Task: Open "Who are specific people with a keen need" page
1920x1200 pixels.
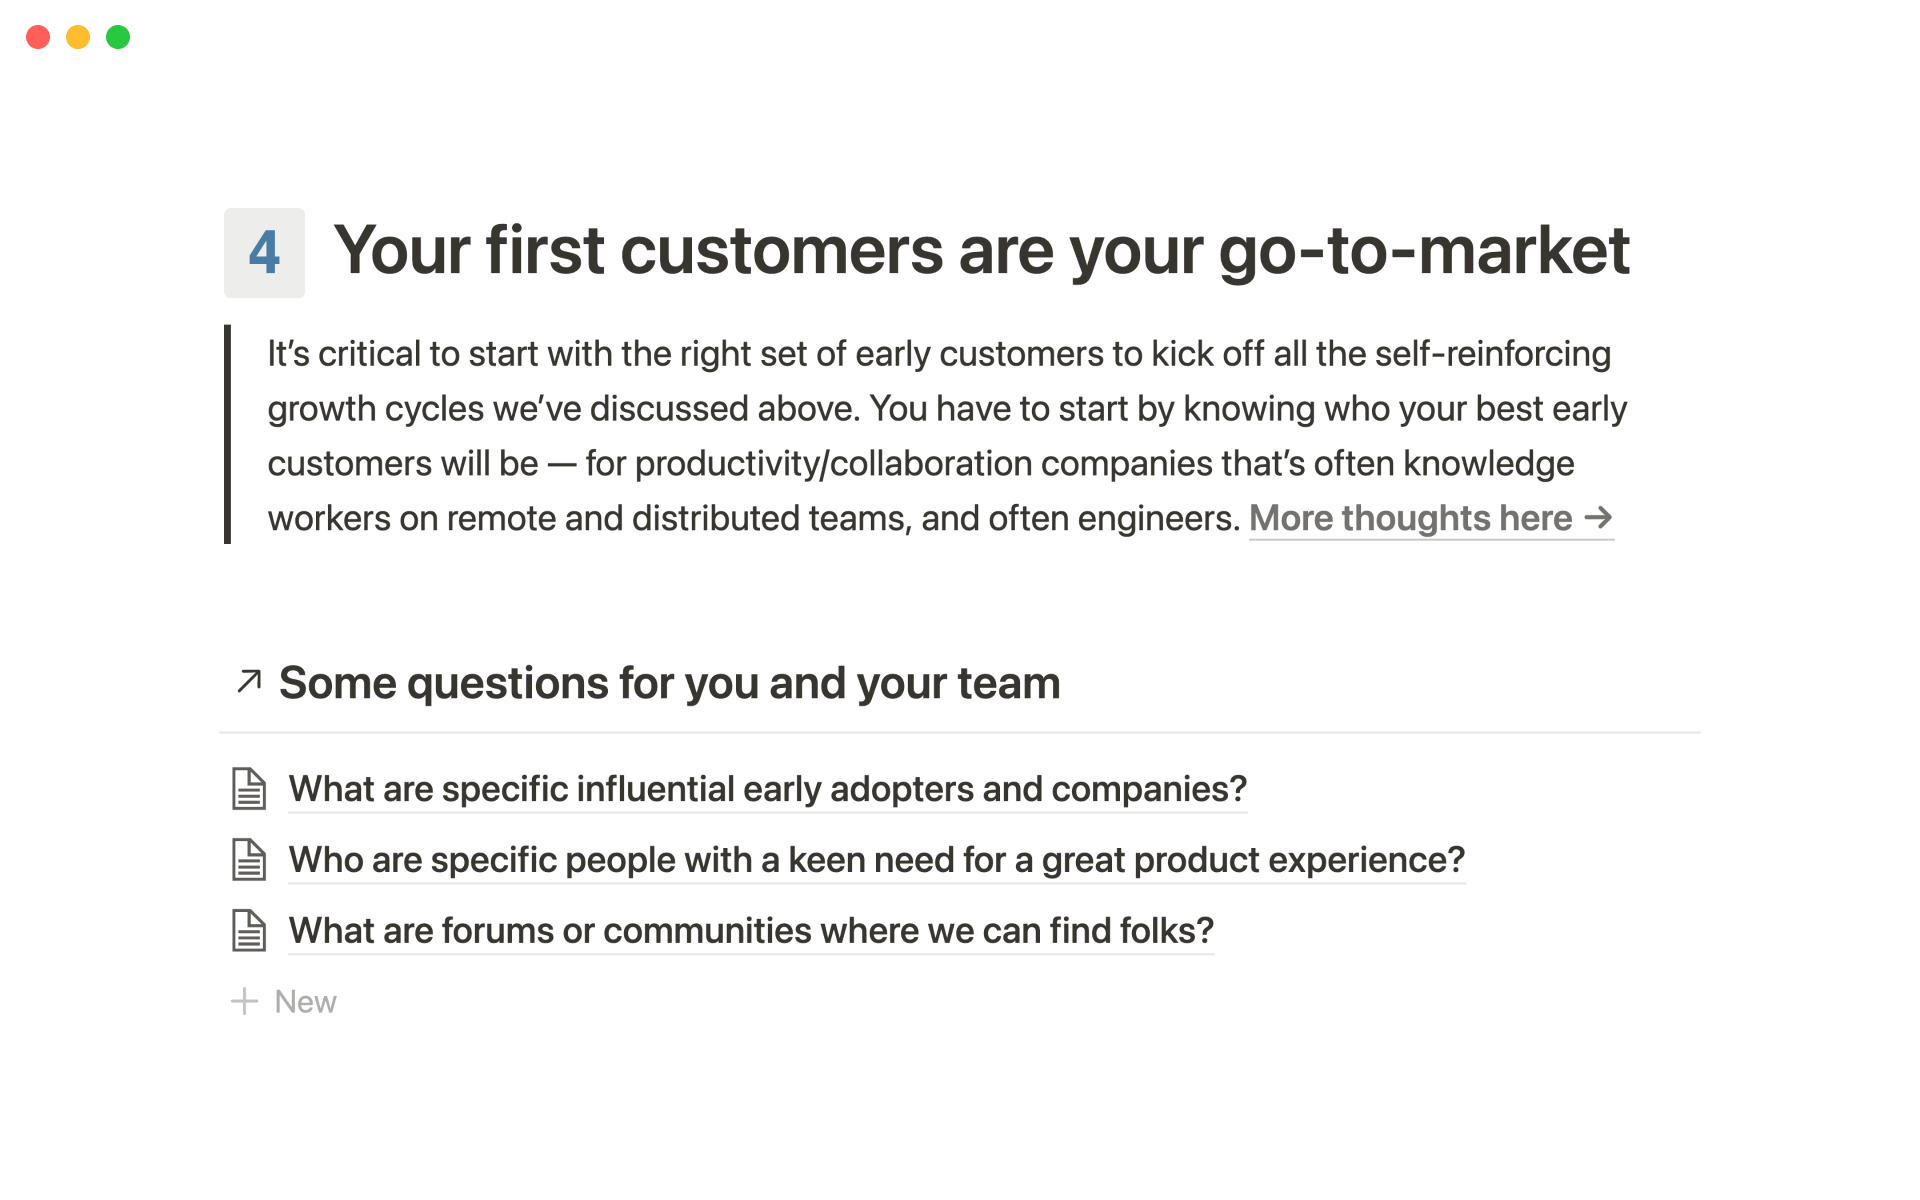Action: 876,860
